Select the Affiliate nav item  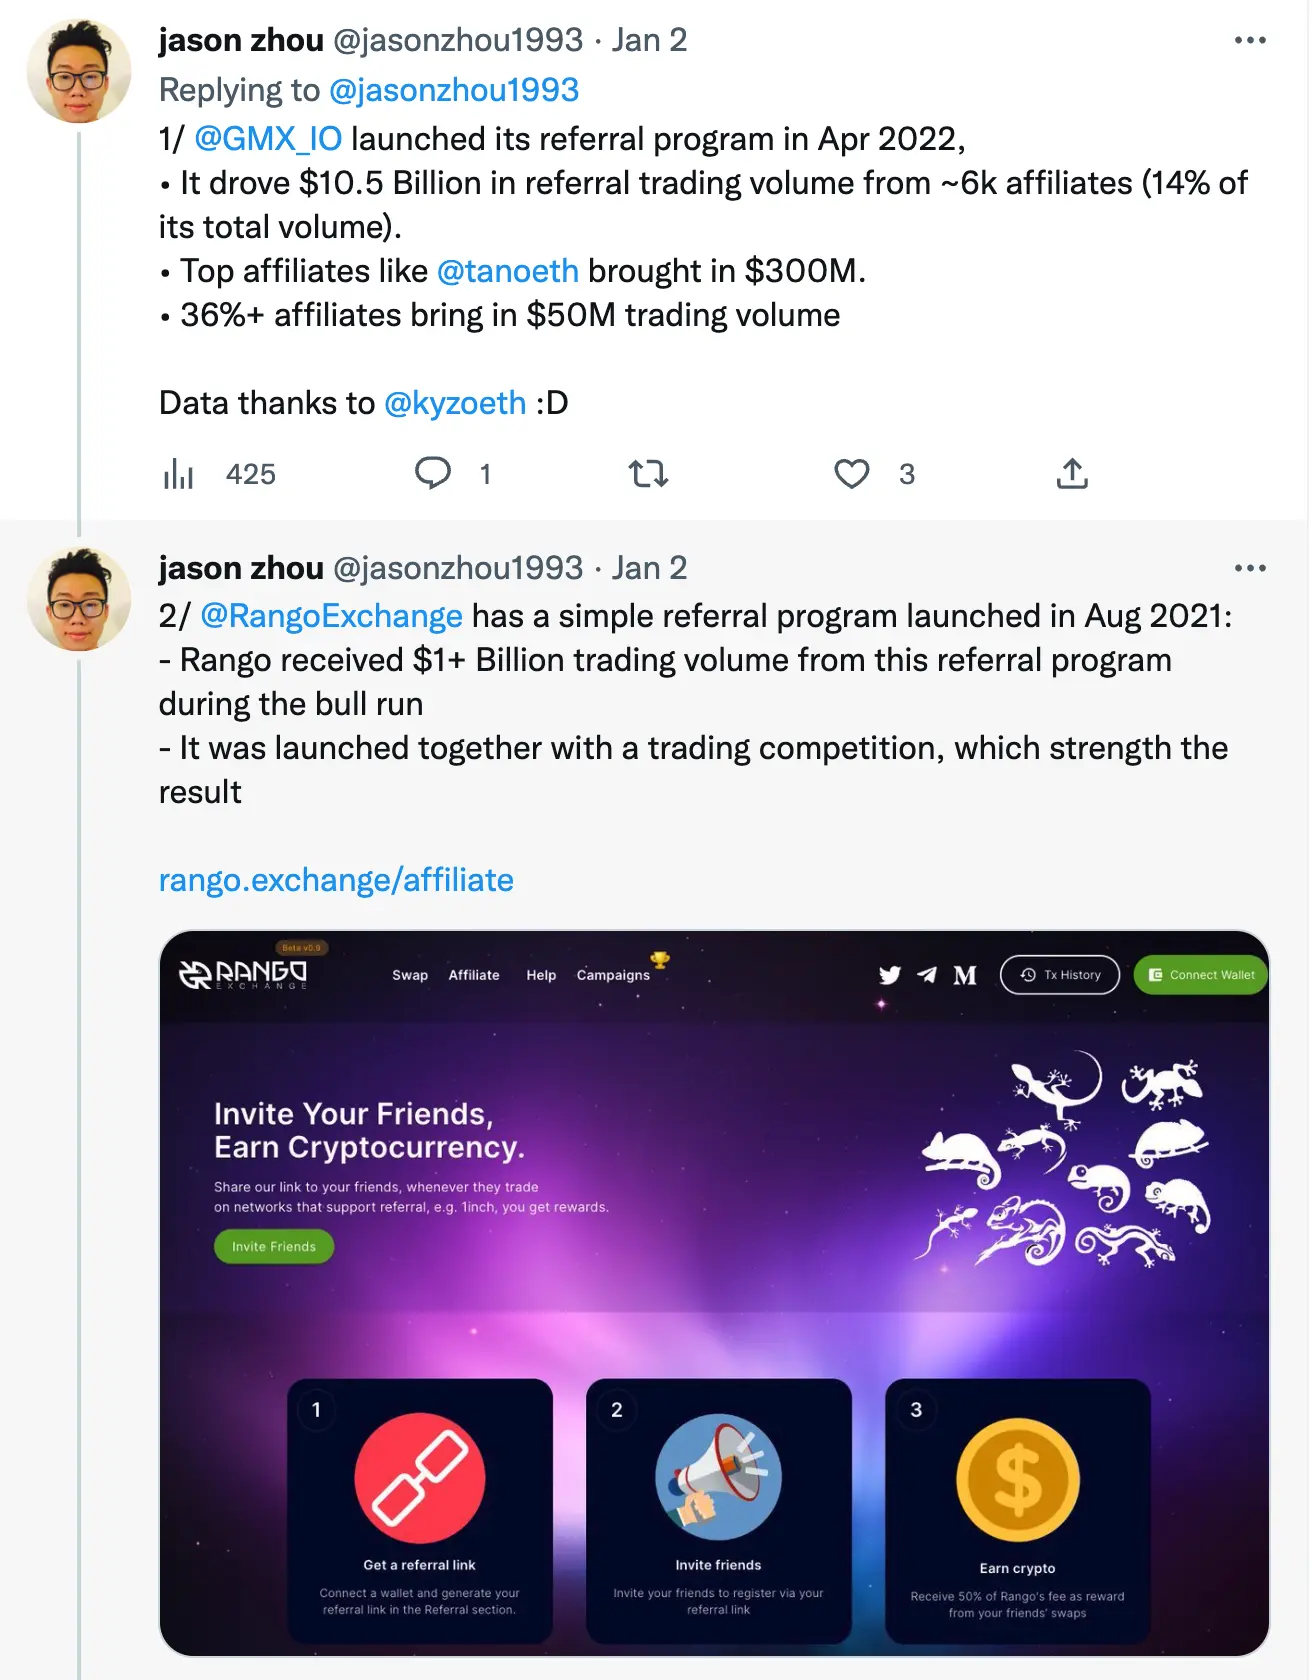pos(473,975)
